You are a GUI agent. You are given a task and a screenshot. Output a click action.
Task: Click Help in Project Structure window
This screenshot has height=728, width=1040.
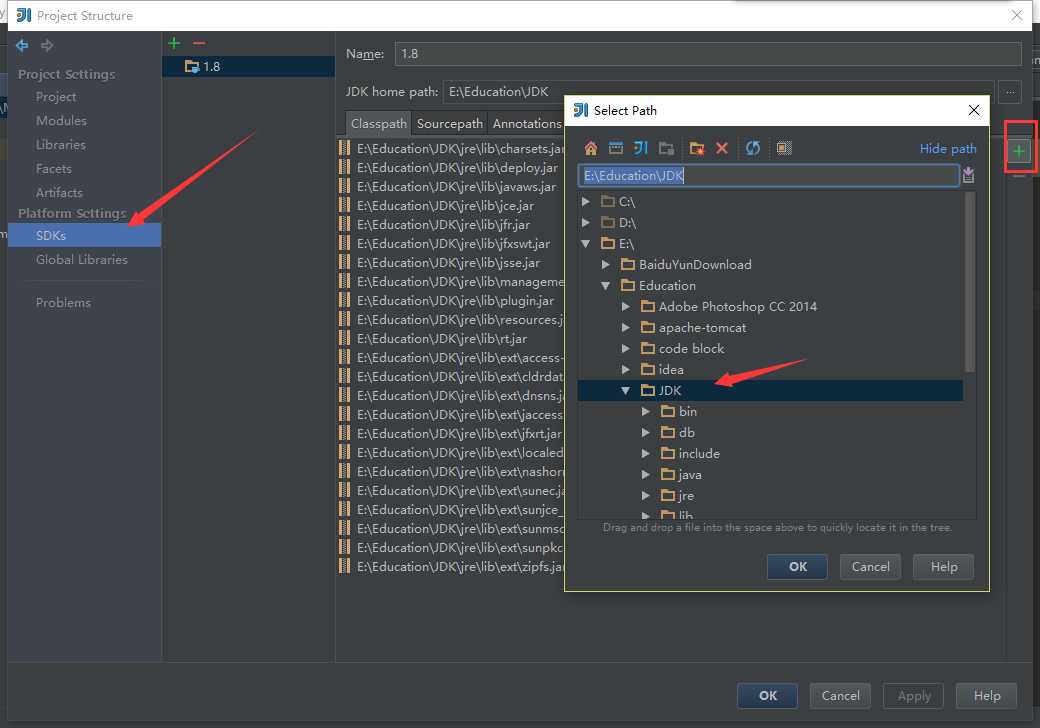click(986, 696)
